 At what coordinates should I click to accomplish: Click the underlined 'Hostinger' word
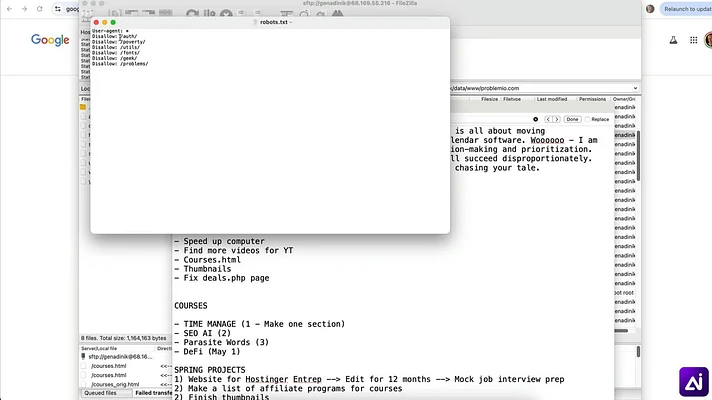click(267, 379)
